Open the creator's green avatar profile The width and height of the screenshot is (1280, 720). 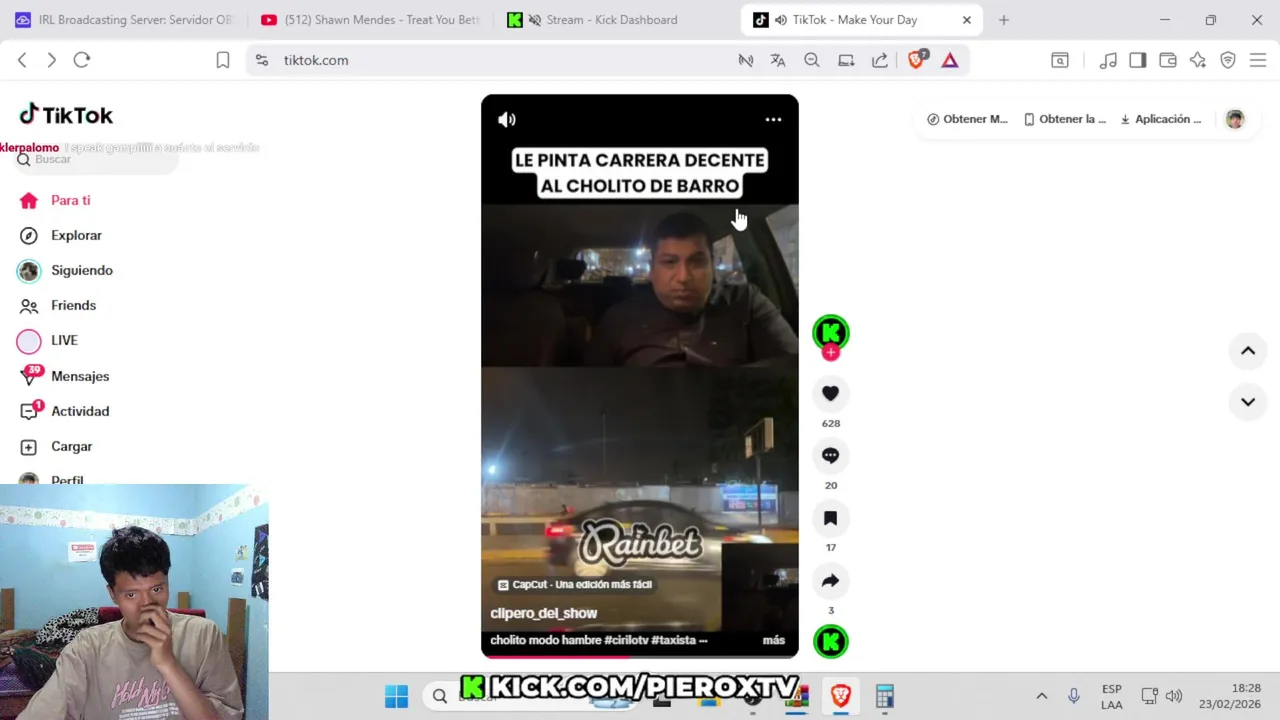[830, 332]
